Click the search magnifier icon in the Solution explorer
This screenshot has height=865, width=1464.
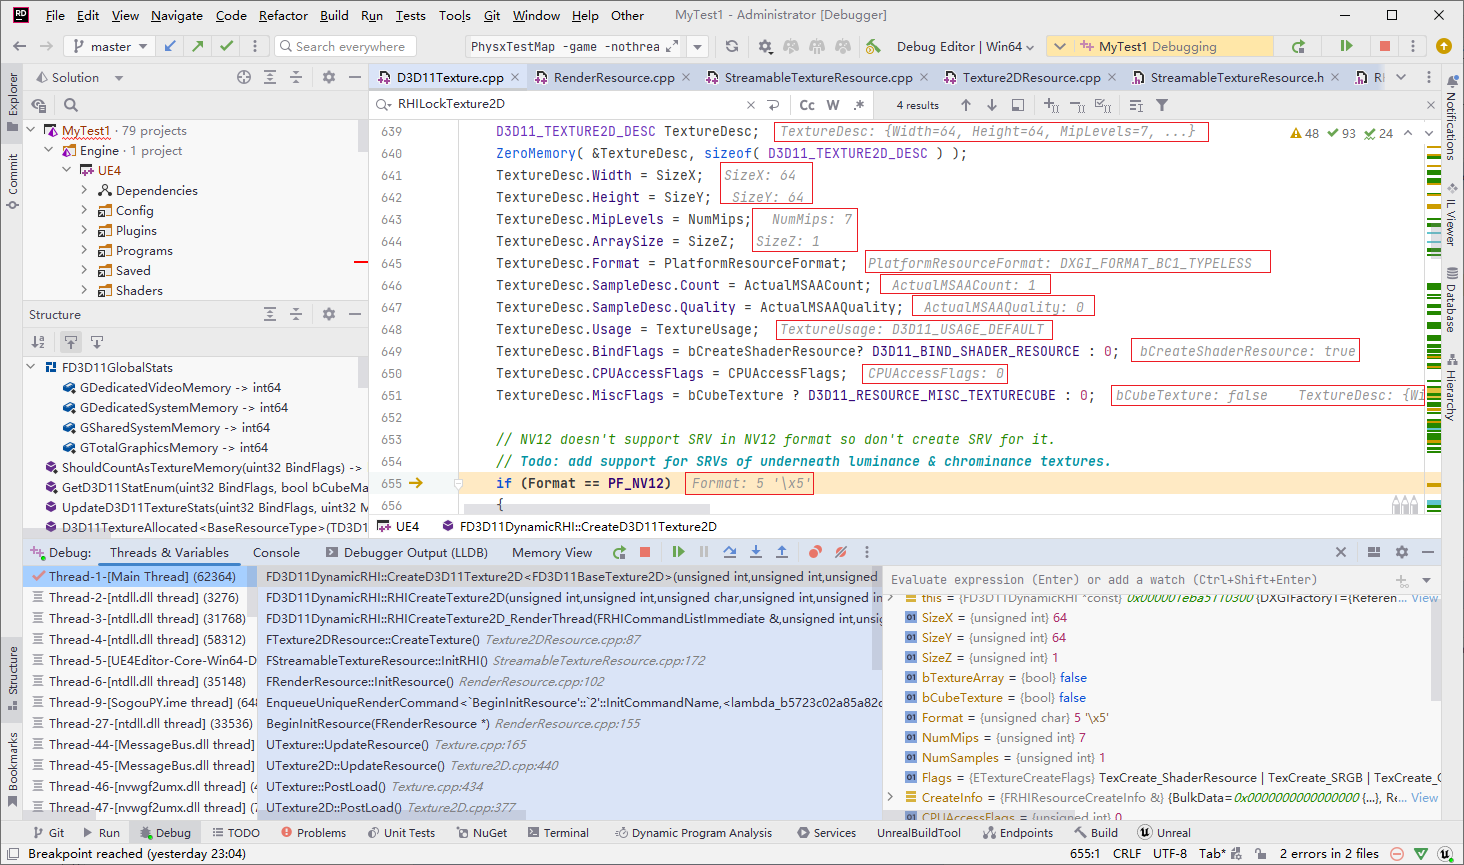pos(71,105)
